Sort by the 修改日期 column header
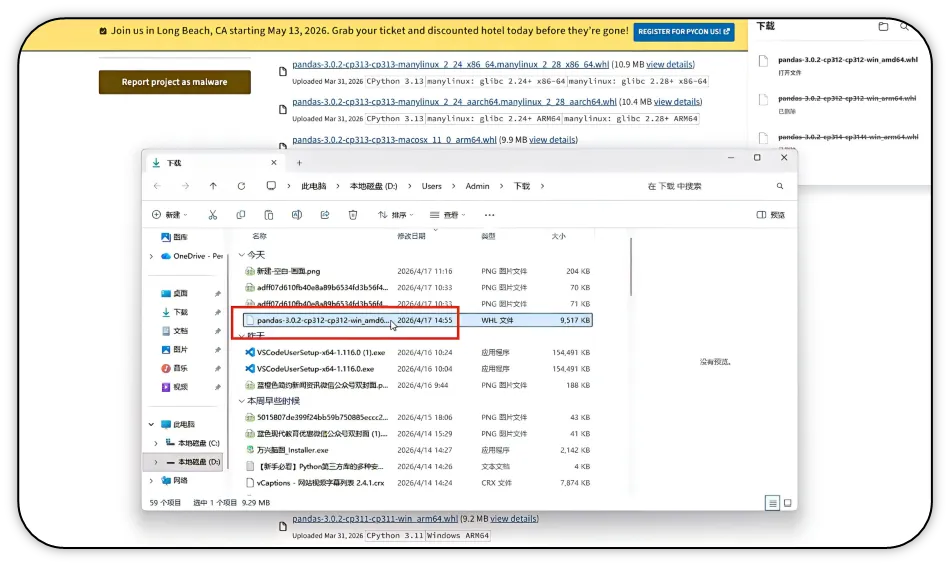Screen dimensions: 950x566 411,236
